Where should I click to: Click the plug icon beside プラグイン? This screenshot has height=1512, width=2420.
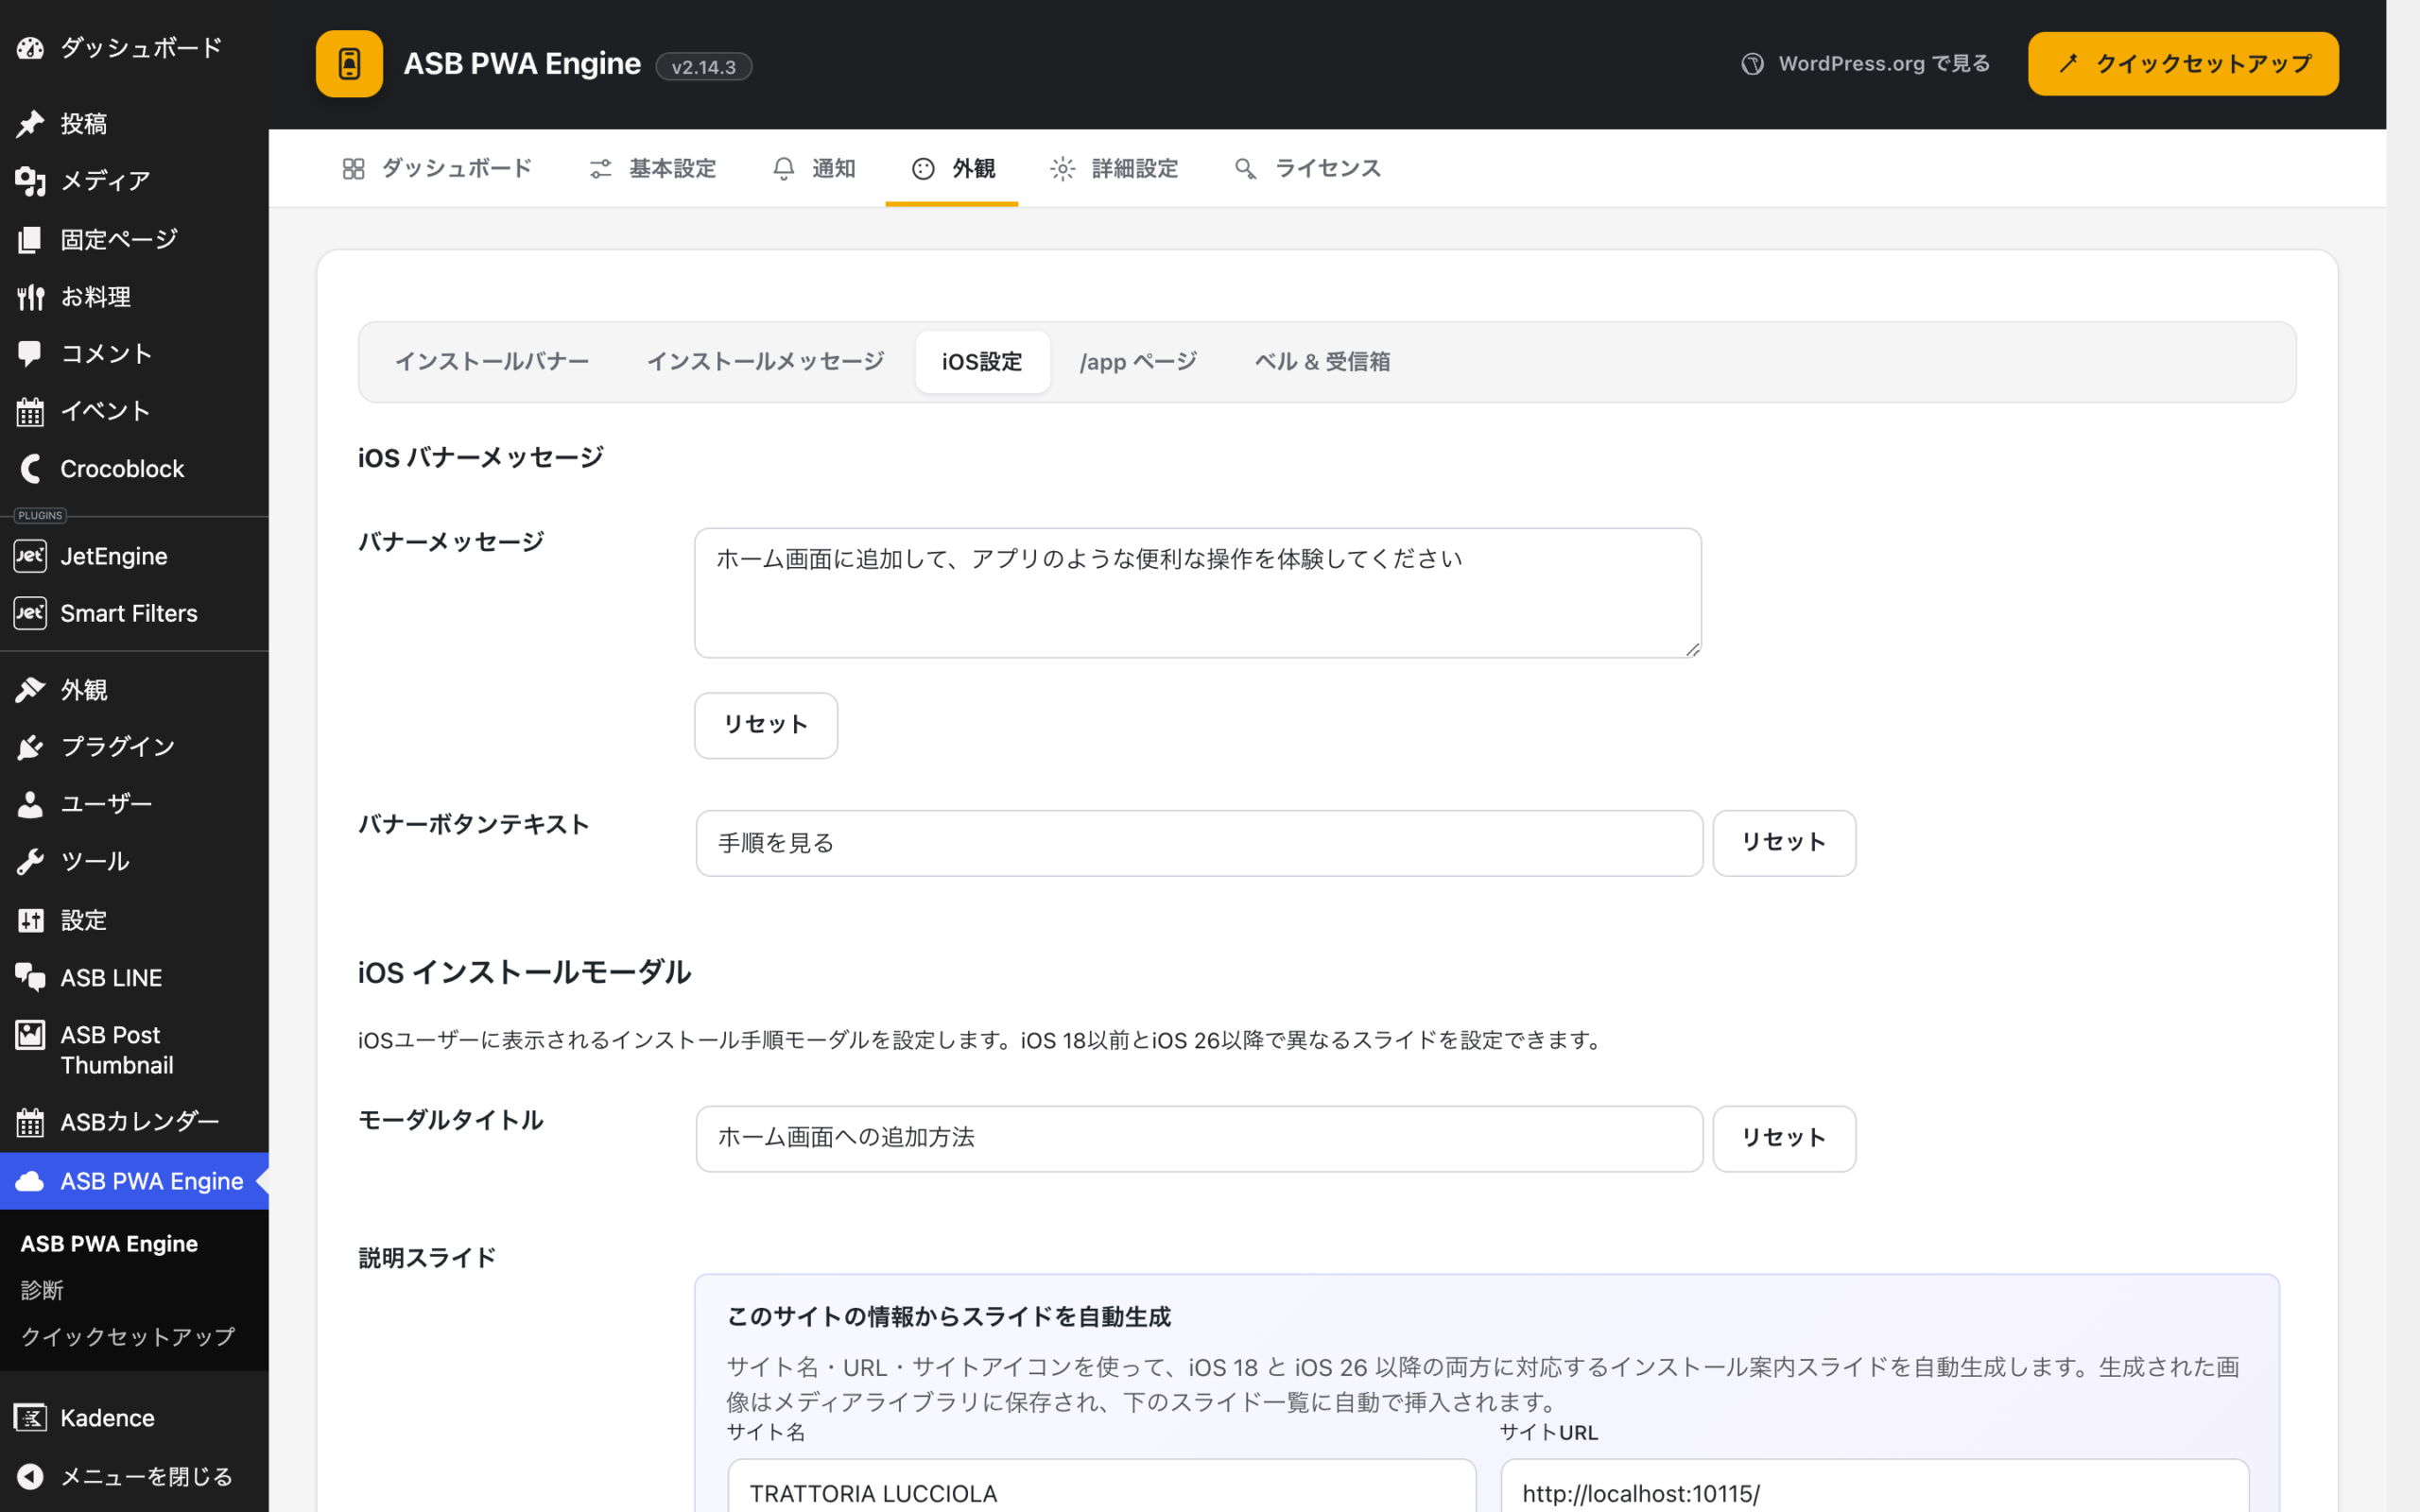click(30, 747)
